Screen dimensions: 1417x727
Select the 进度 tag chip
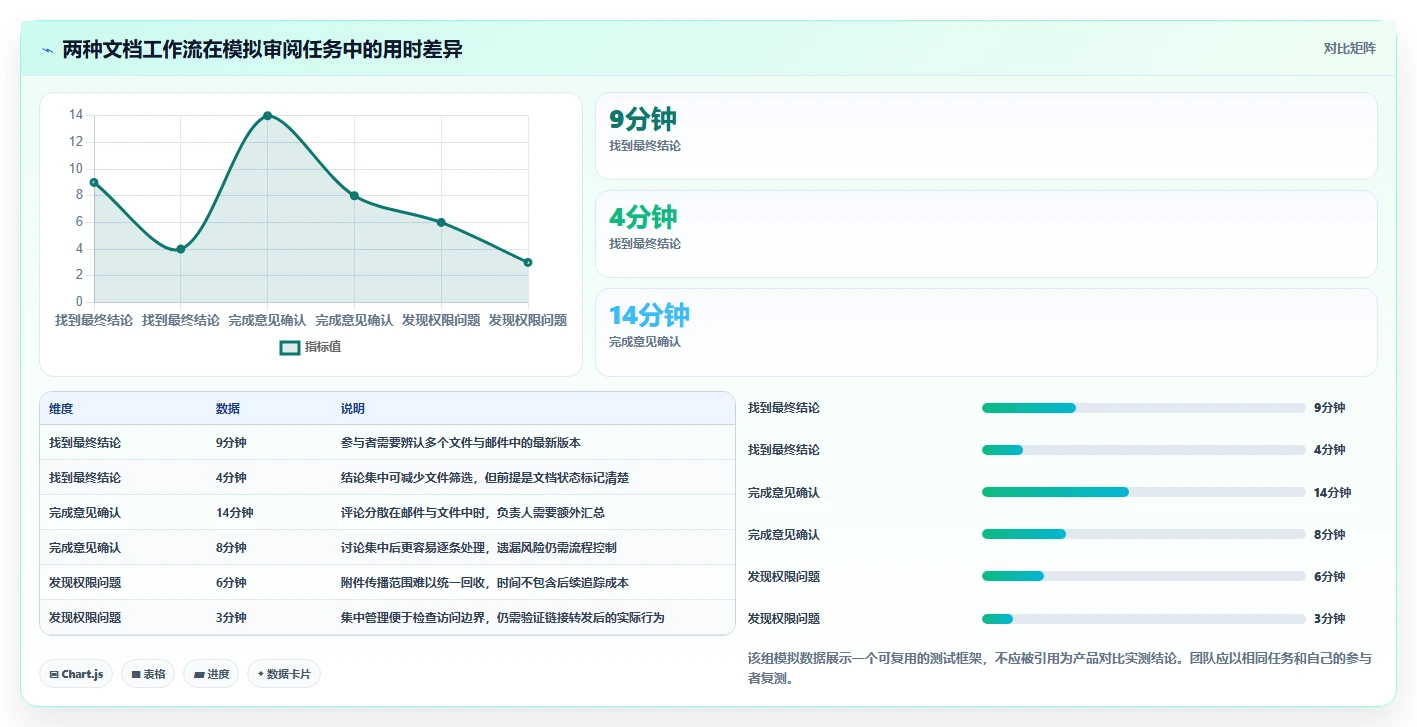[x=211, y=674]
